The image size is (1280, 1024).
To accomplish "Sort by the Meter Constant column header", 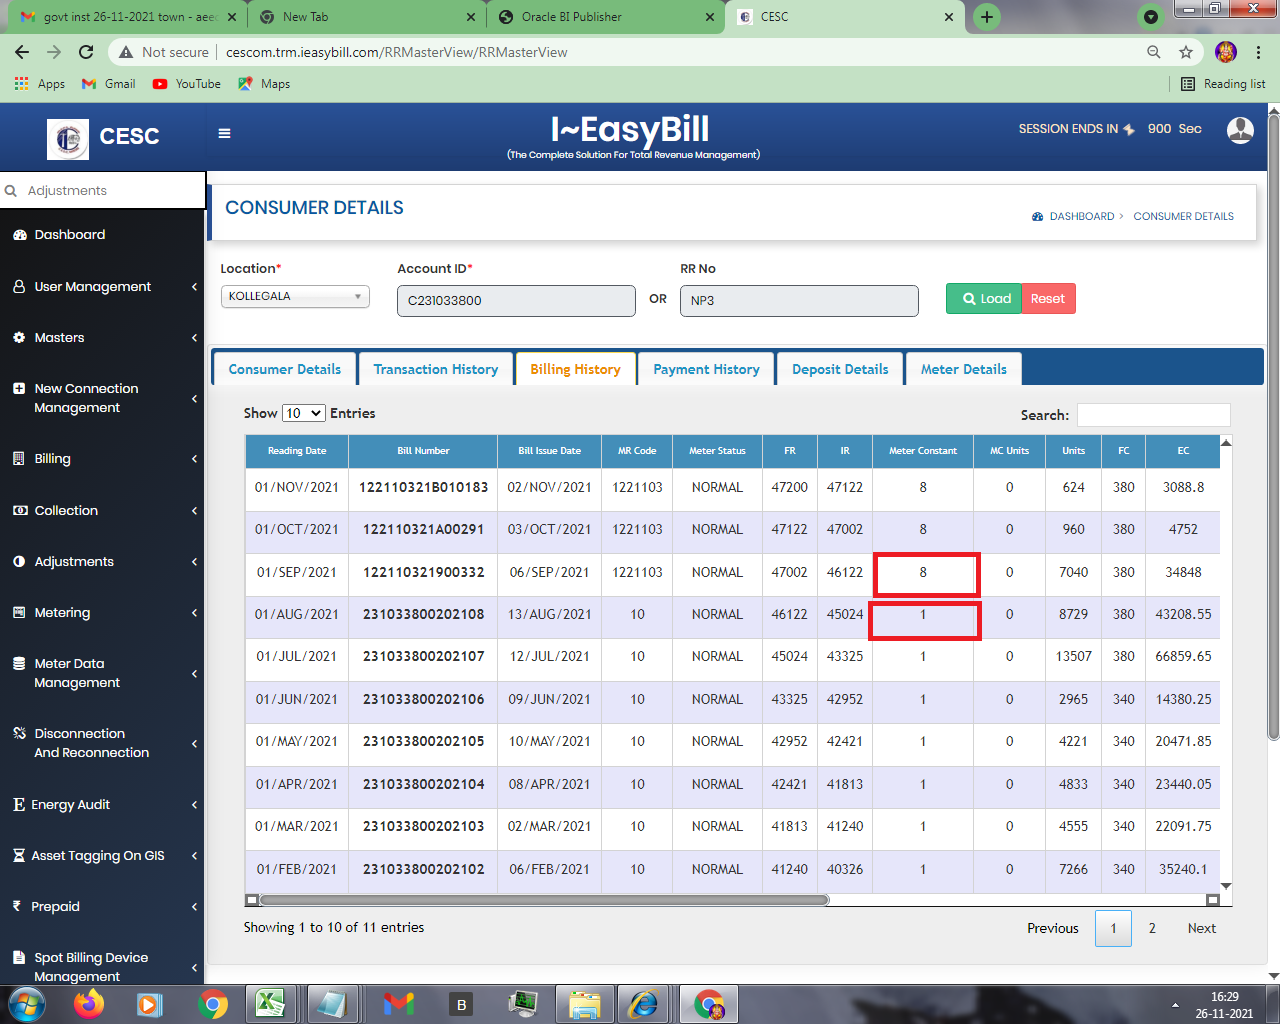I will pos(923,451).
